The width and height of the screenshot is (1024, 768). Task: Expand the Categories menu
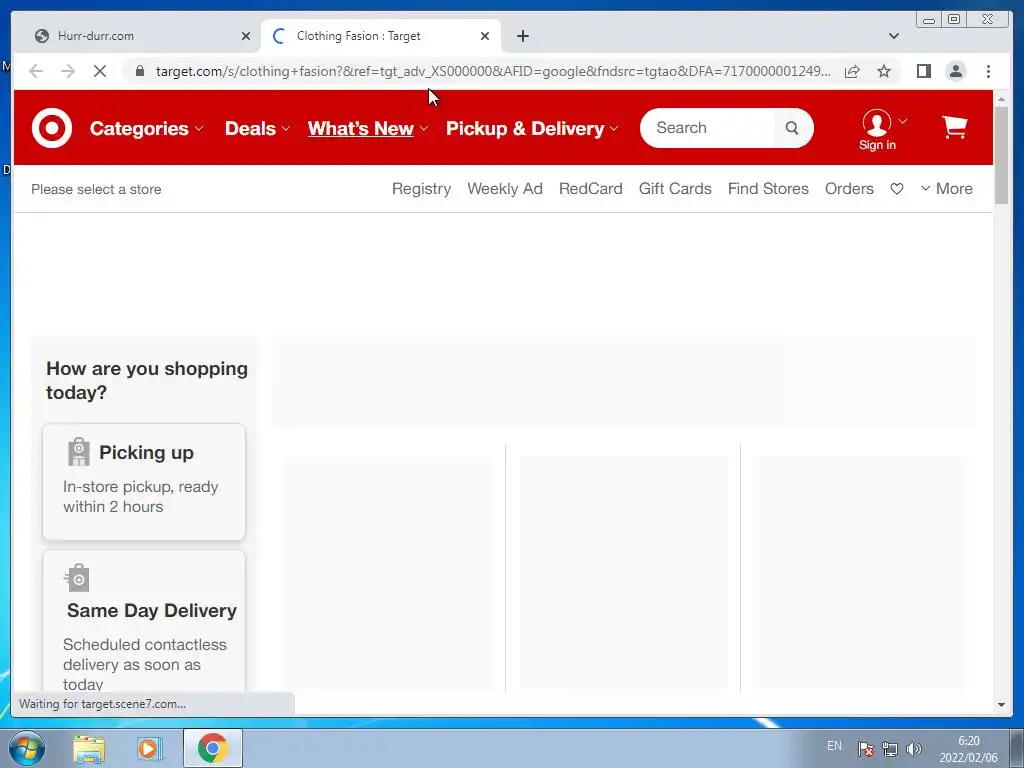pyautogui.click(x=146, y=129)
